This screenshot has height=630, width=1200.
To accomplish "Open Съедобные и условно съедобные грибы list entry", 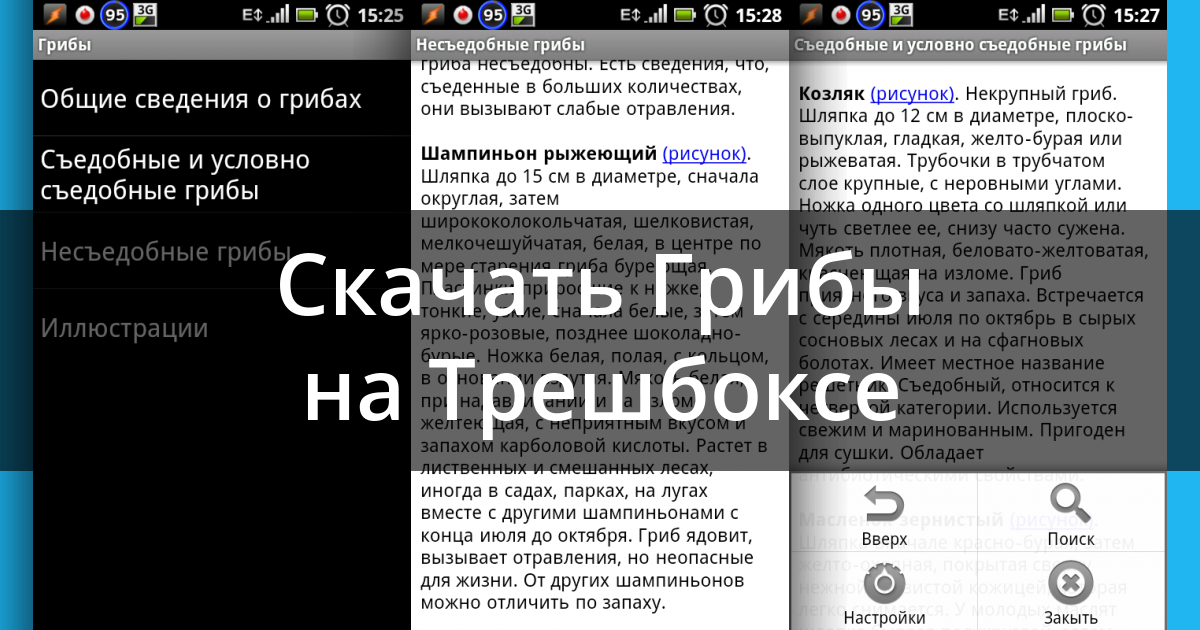I will tap(222, 175).
